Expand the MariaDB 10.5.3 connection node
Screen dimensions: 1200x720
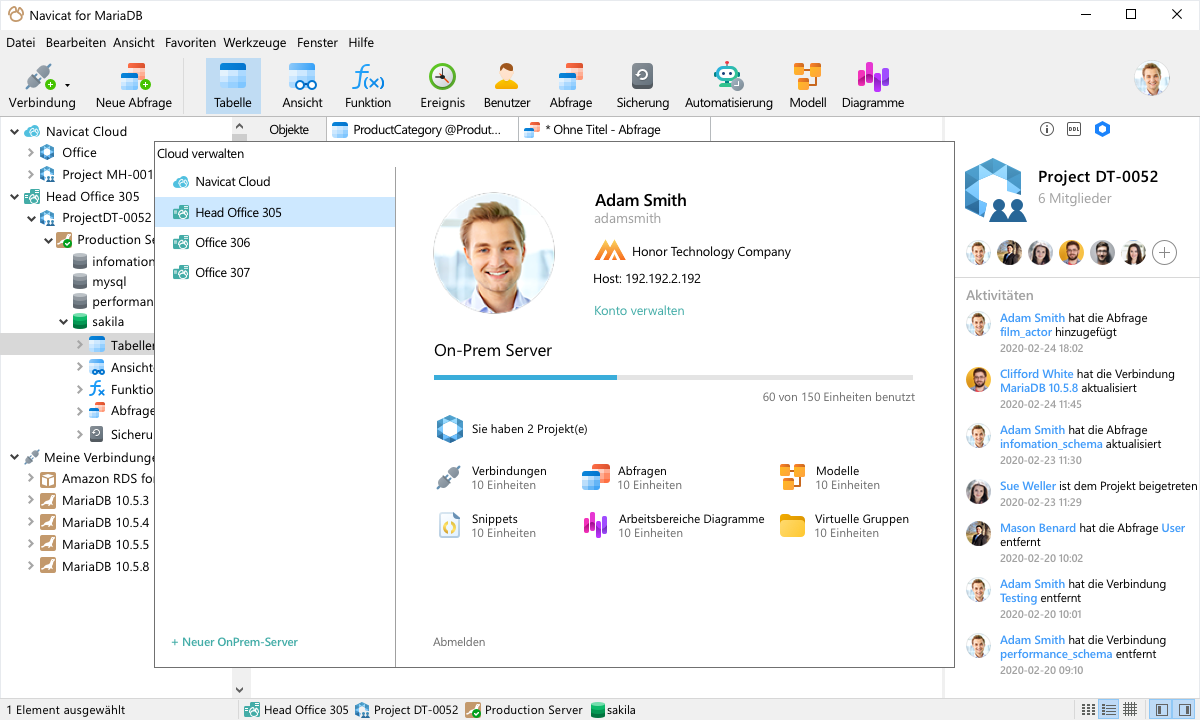point(31,501)
